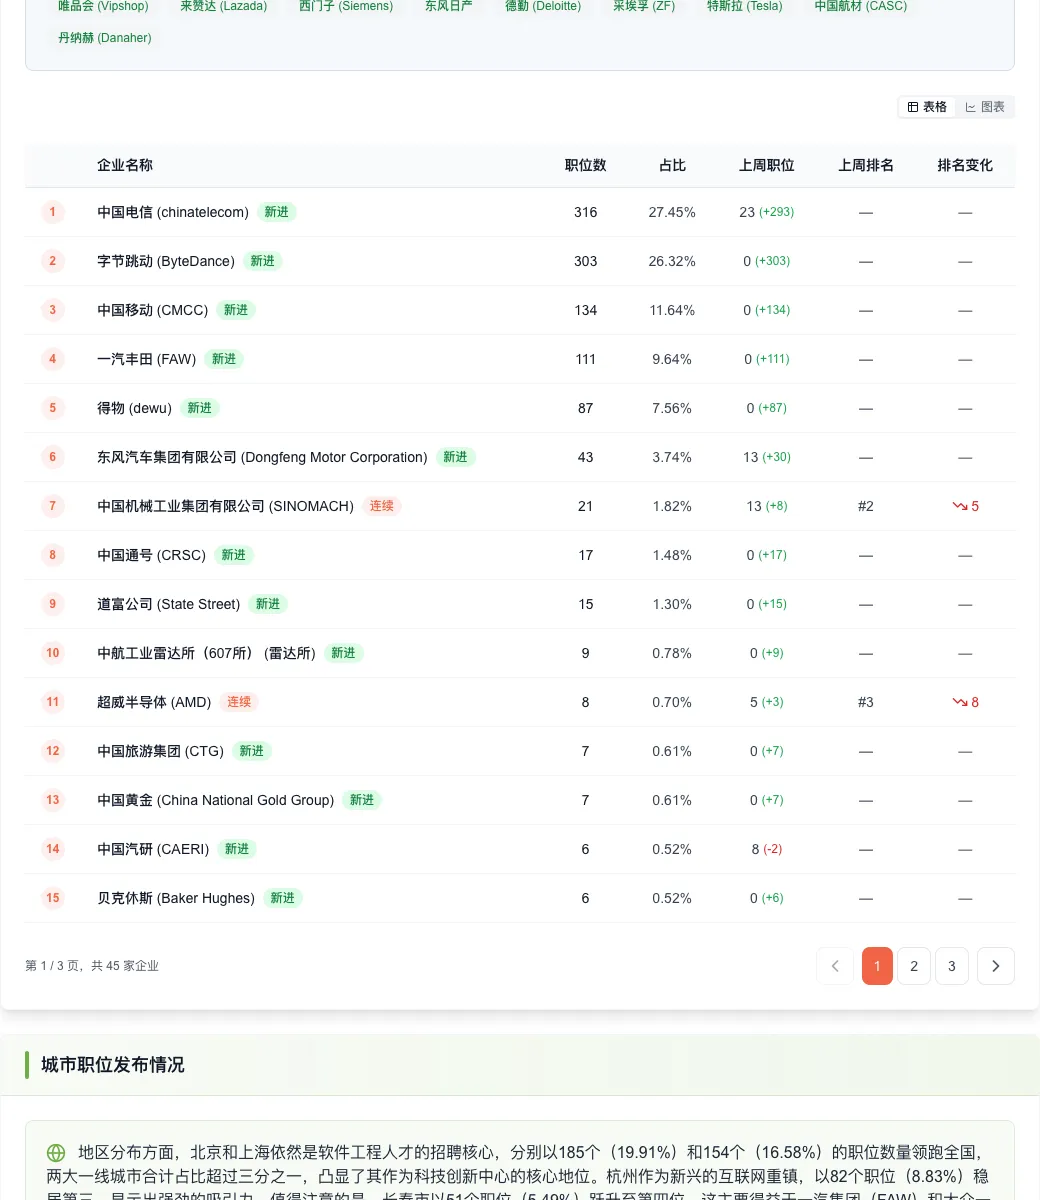The height and width of the screenshot is (1200, 1040).
Task: Click the 上周职位 column header
Action: point(767,165)
